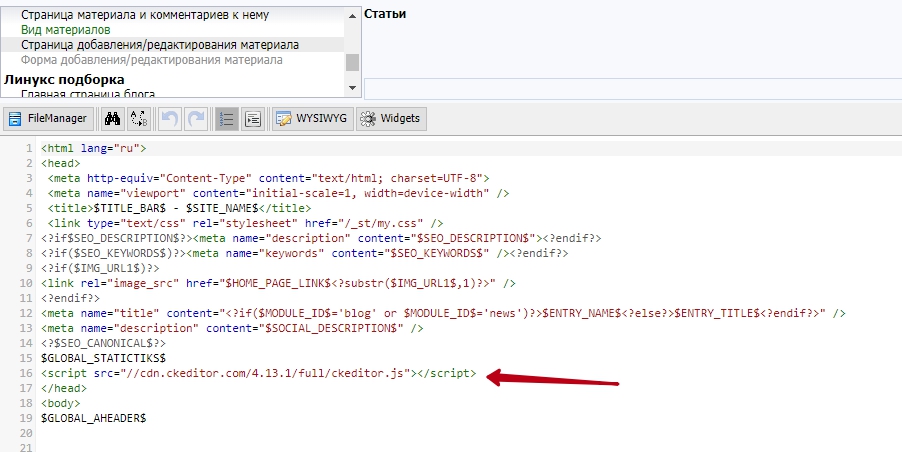Screen dimensions: 902x452
Task: Click the undo arrow icon
Action: point(170,119)
